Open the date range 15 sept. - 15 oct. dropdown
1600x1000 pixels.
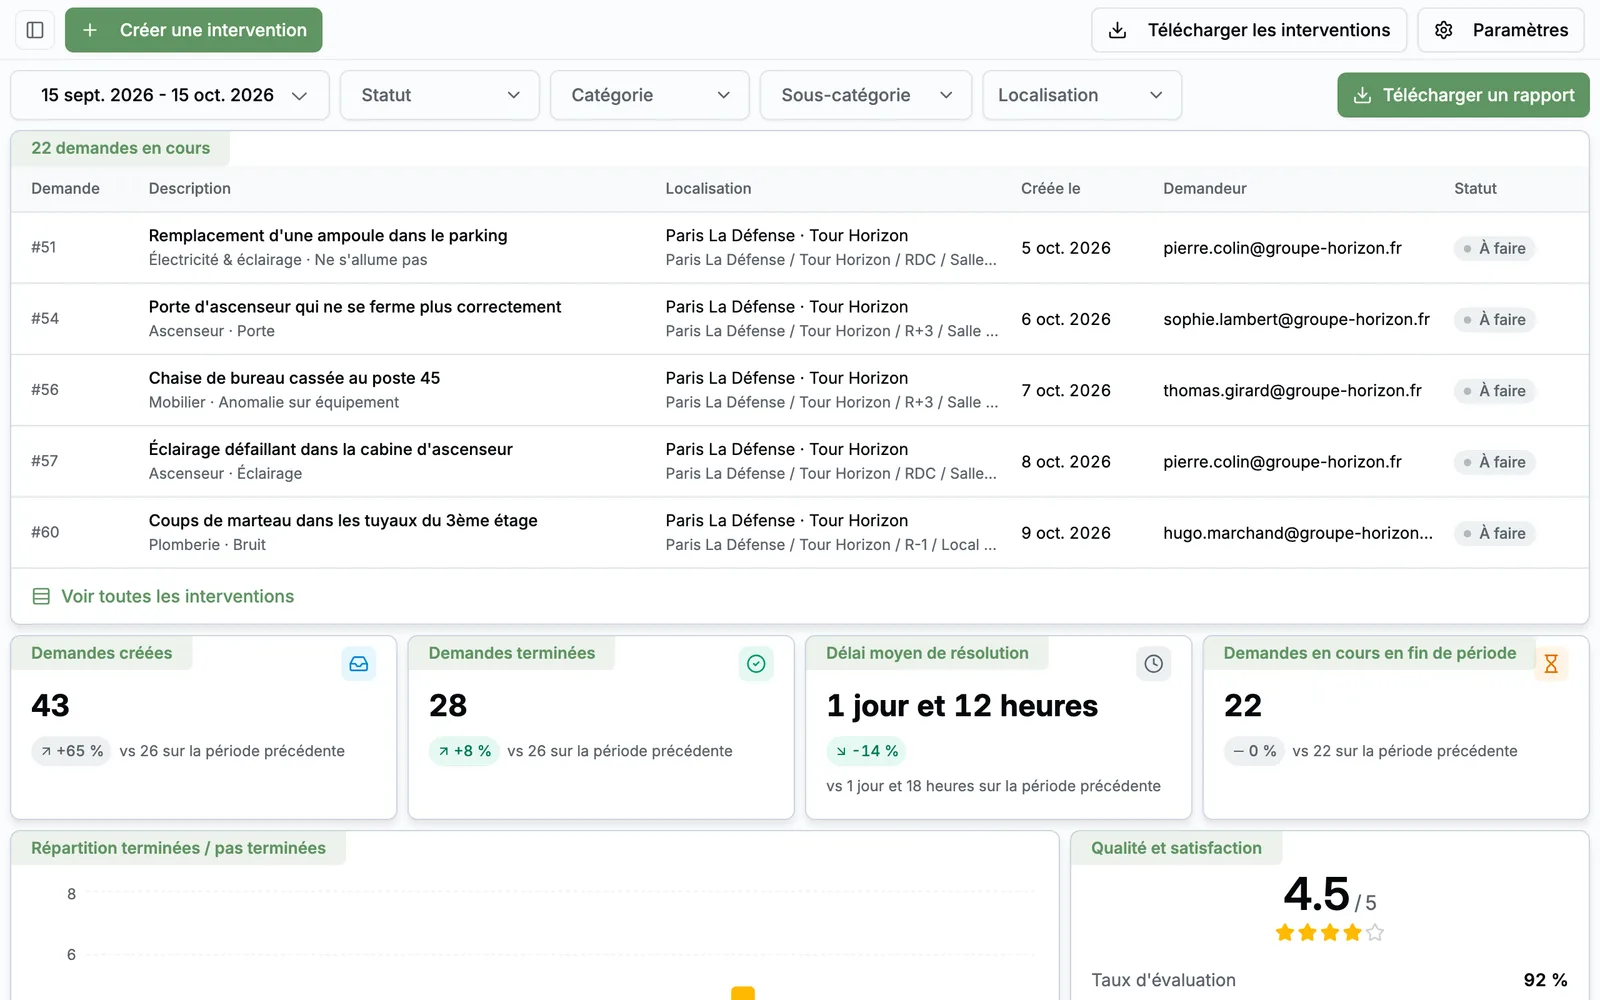tap(170, 95)
